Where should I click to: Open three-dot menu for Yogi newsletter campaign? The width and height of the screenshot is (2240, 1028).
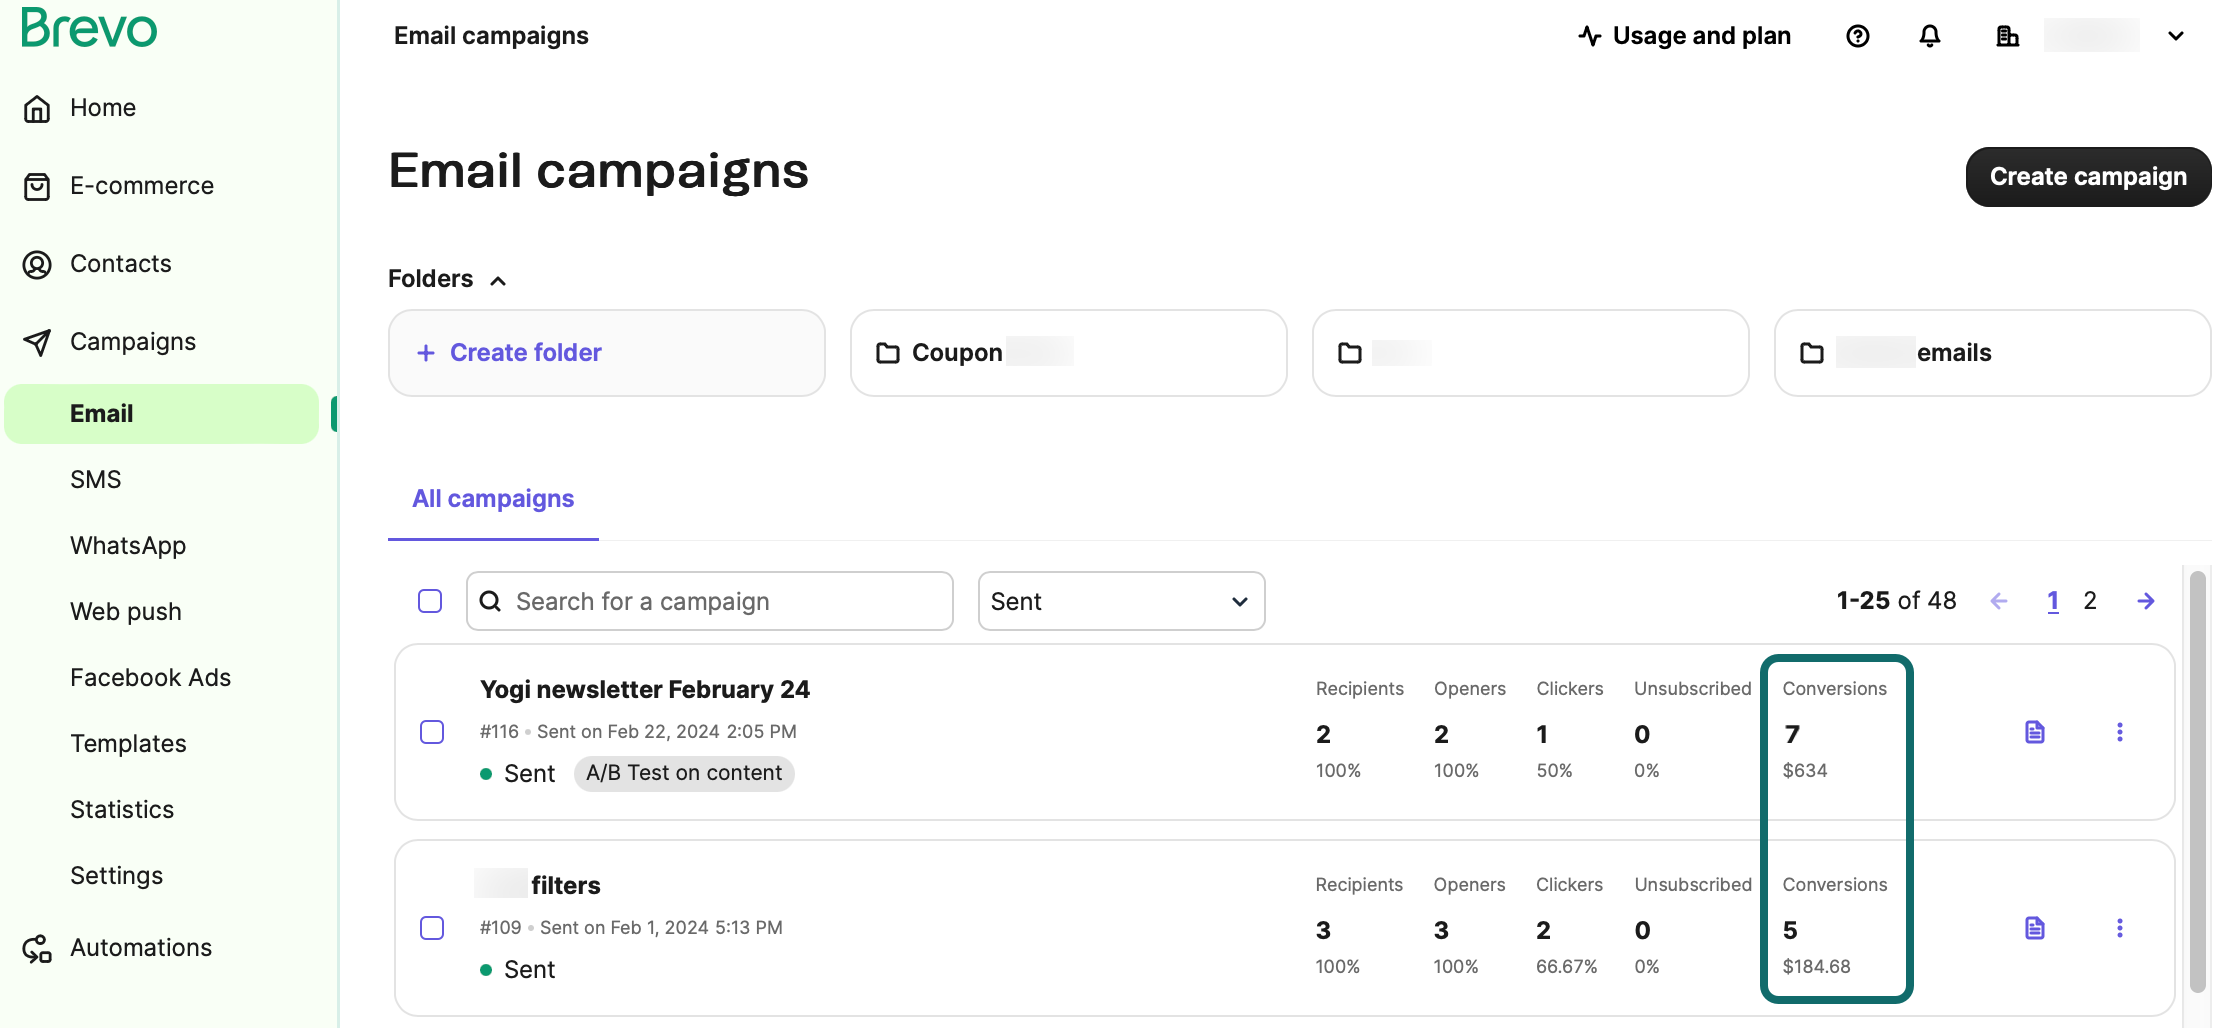pos(2119,732)
